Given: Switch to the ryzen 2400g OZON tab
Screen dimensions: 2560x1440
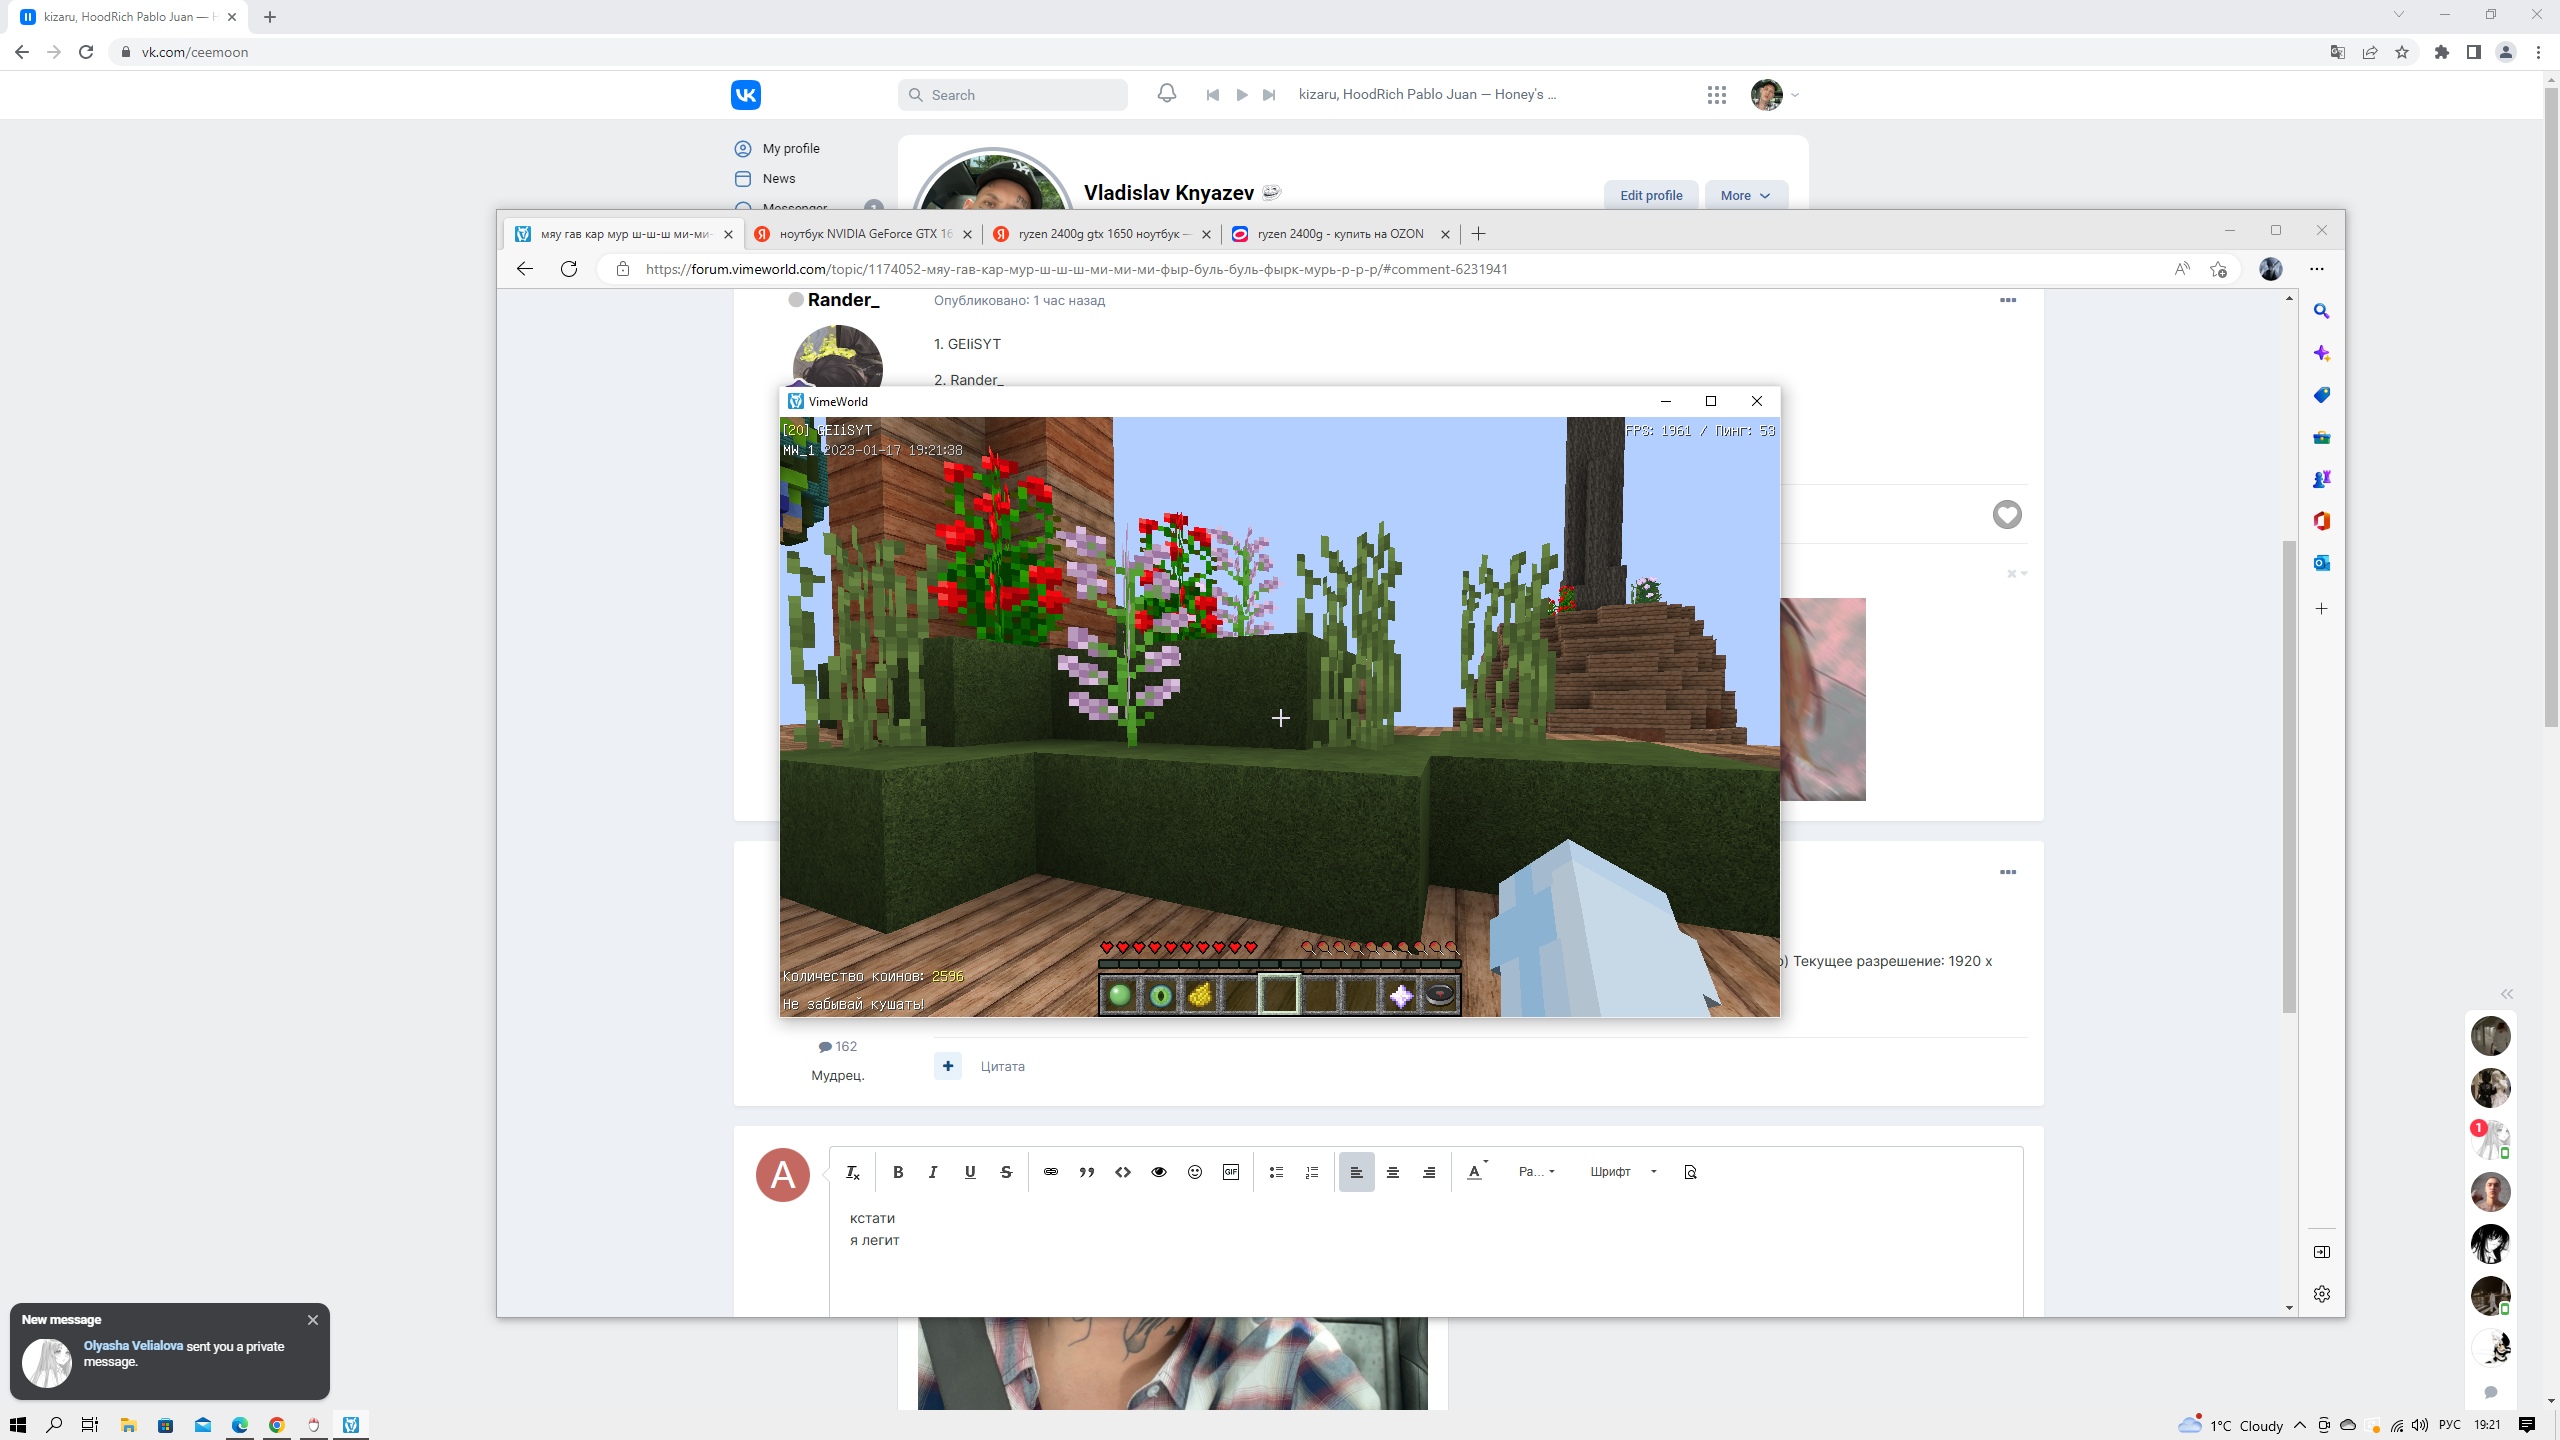Looking at the screenshot, I should click(1340, 234).
